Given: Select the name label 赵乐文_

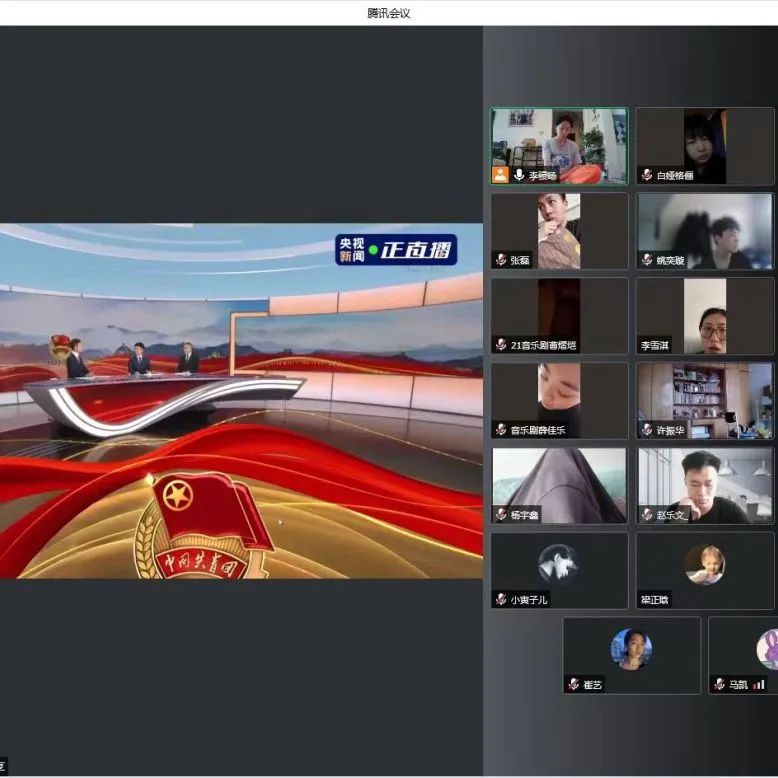Looking at the screenshot, I should click(x=672, y=515).
